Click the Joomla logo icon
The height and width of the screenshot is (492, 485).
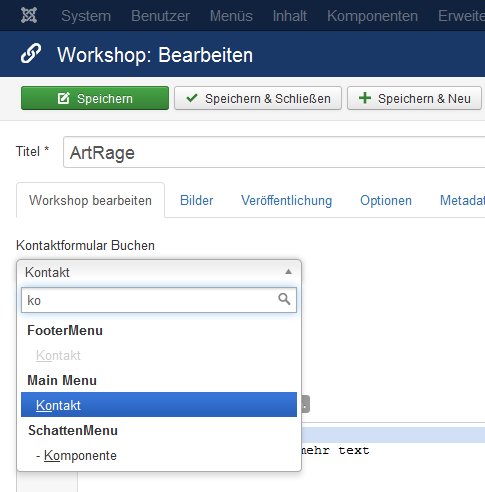[x=29, y=15]
